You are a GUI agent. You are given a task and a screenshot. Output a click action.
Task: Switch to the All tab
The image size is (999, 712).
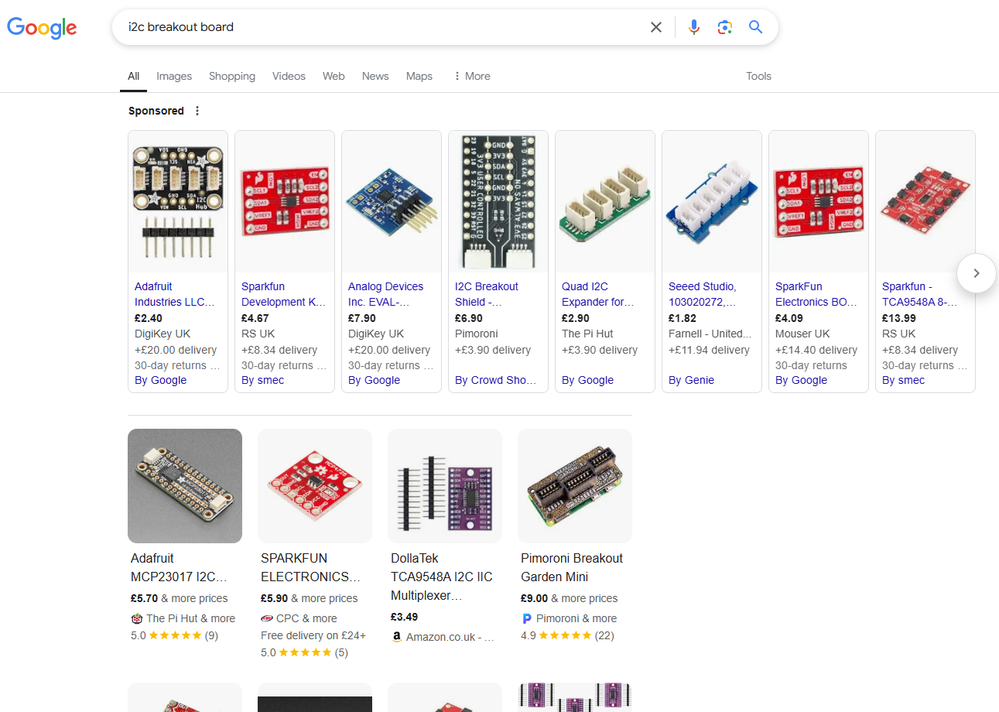point(133,76)
